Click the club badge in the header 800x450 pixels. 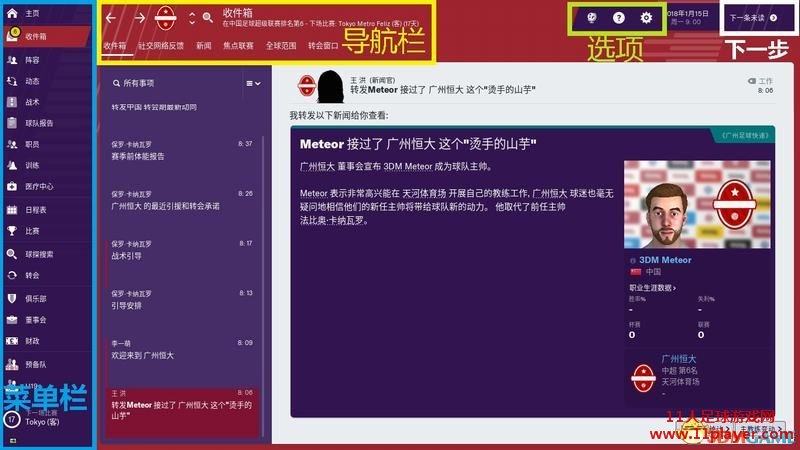pyautogui.click(x=165, y=18)
